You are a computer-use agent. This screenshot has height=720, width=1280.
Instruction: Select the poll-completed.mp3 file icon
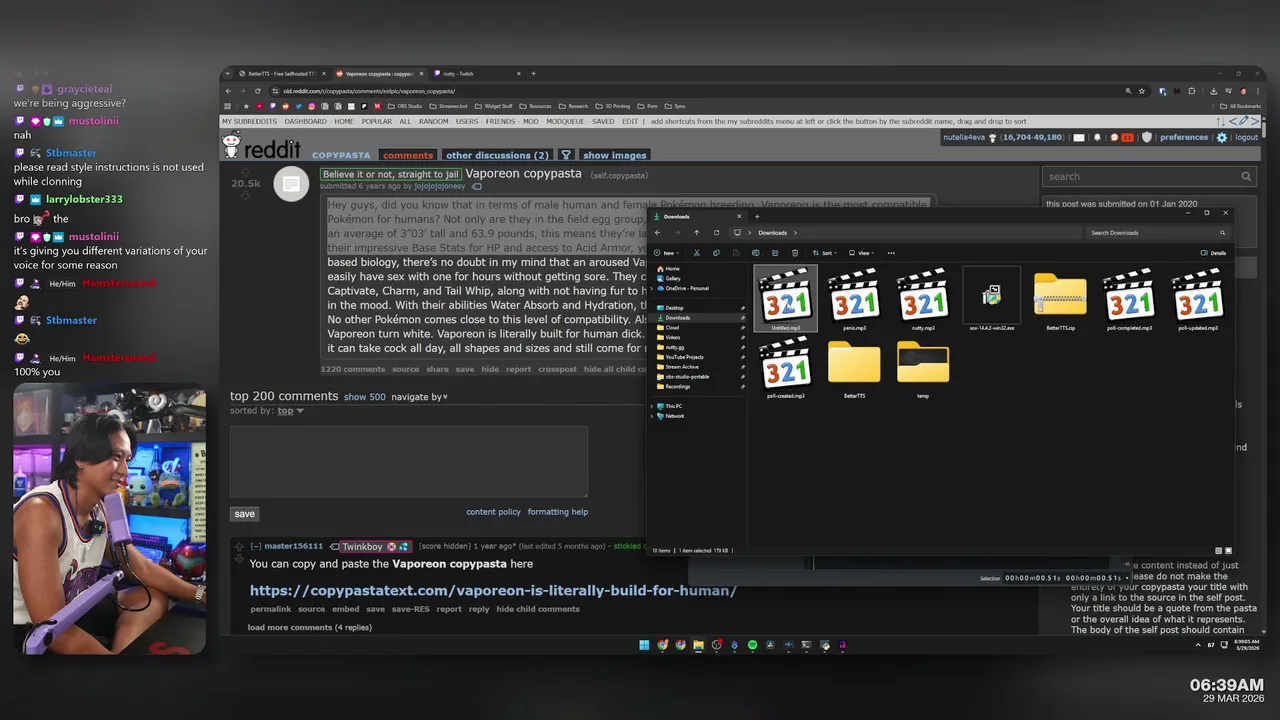coord(1129,299)
